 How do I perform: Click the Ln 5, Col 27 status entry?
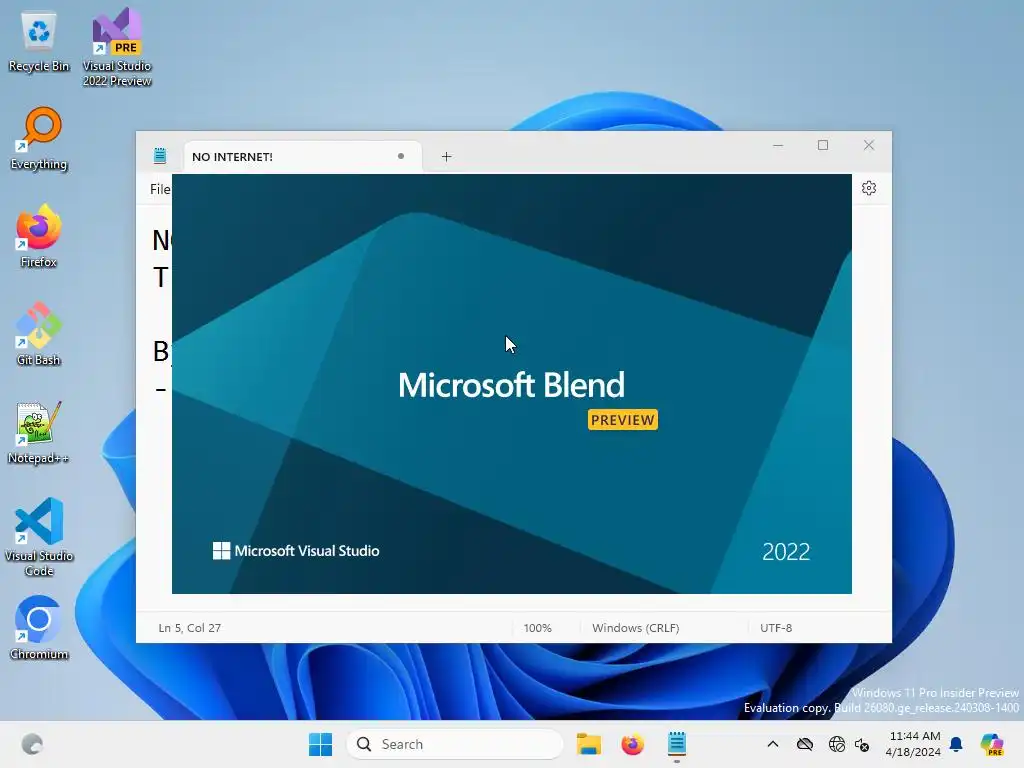click(189, 628)
